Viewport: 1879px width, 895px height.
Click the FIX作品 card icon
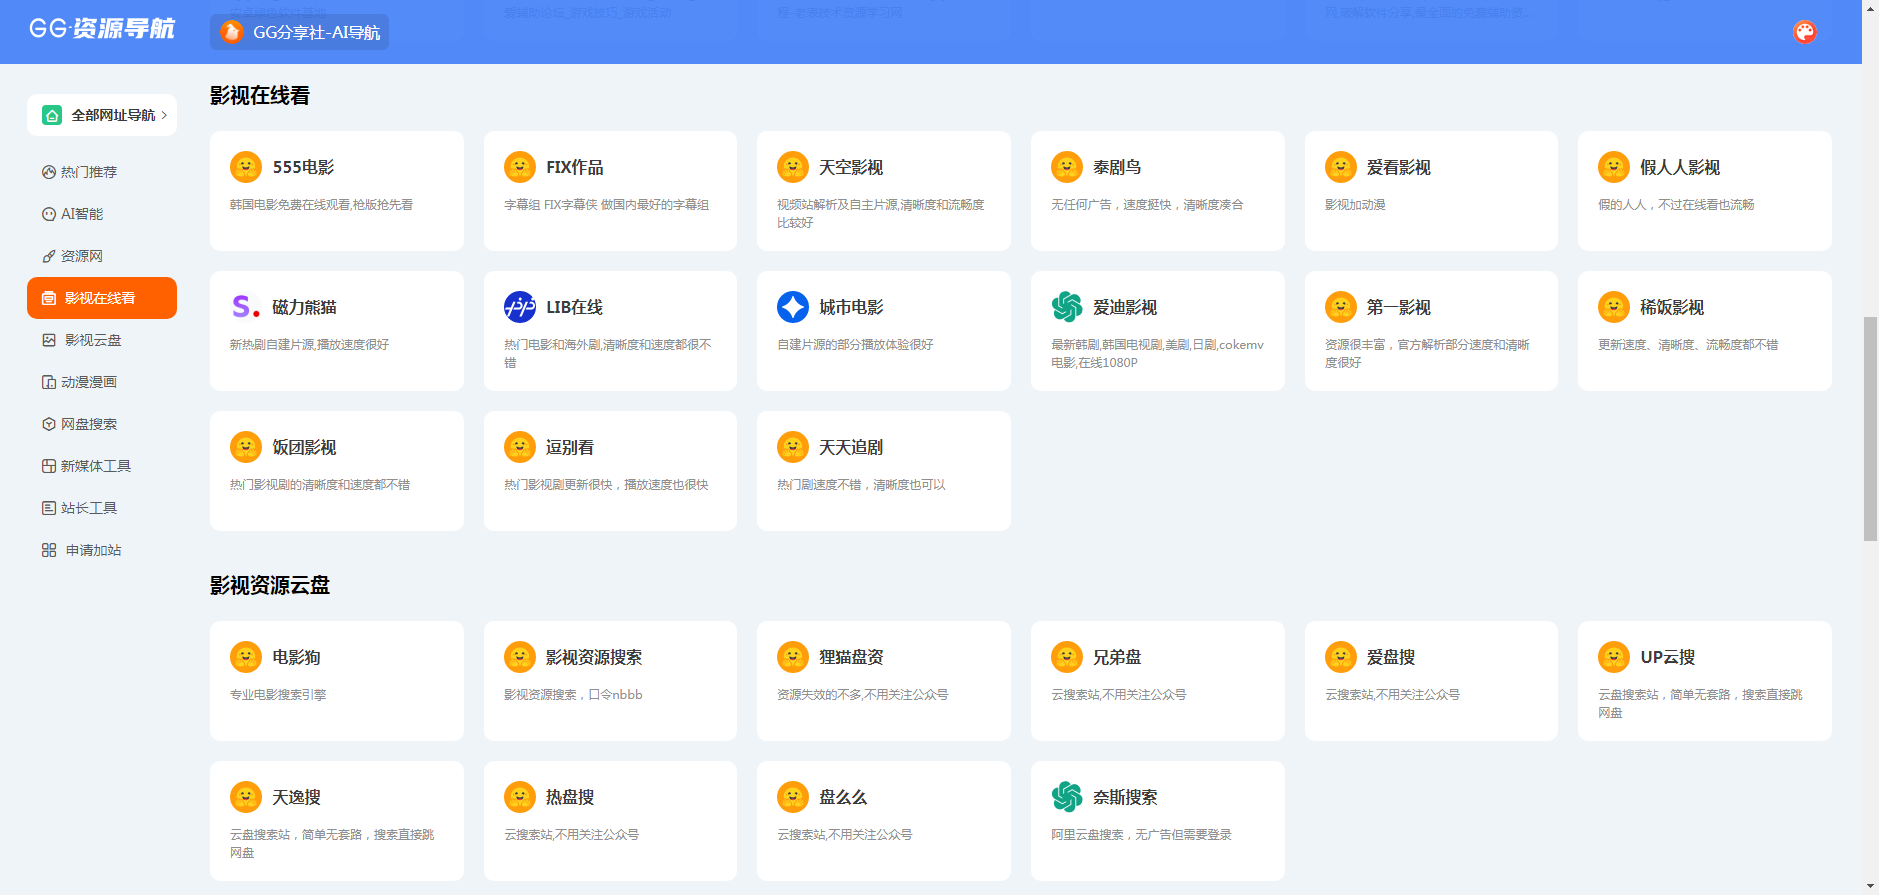tap(520, 167)
